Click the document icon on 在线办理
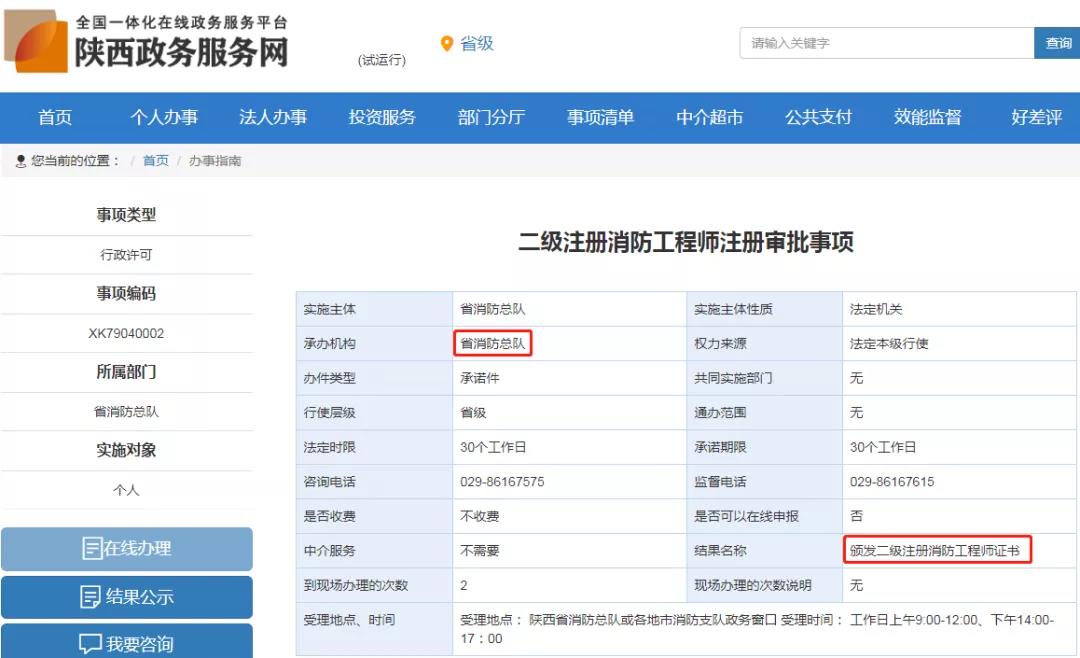 coord(92,548)
